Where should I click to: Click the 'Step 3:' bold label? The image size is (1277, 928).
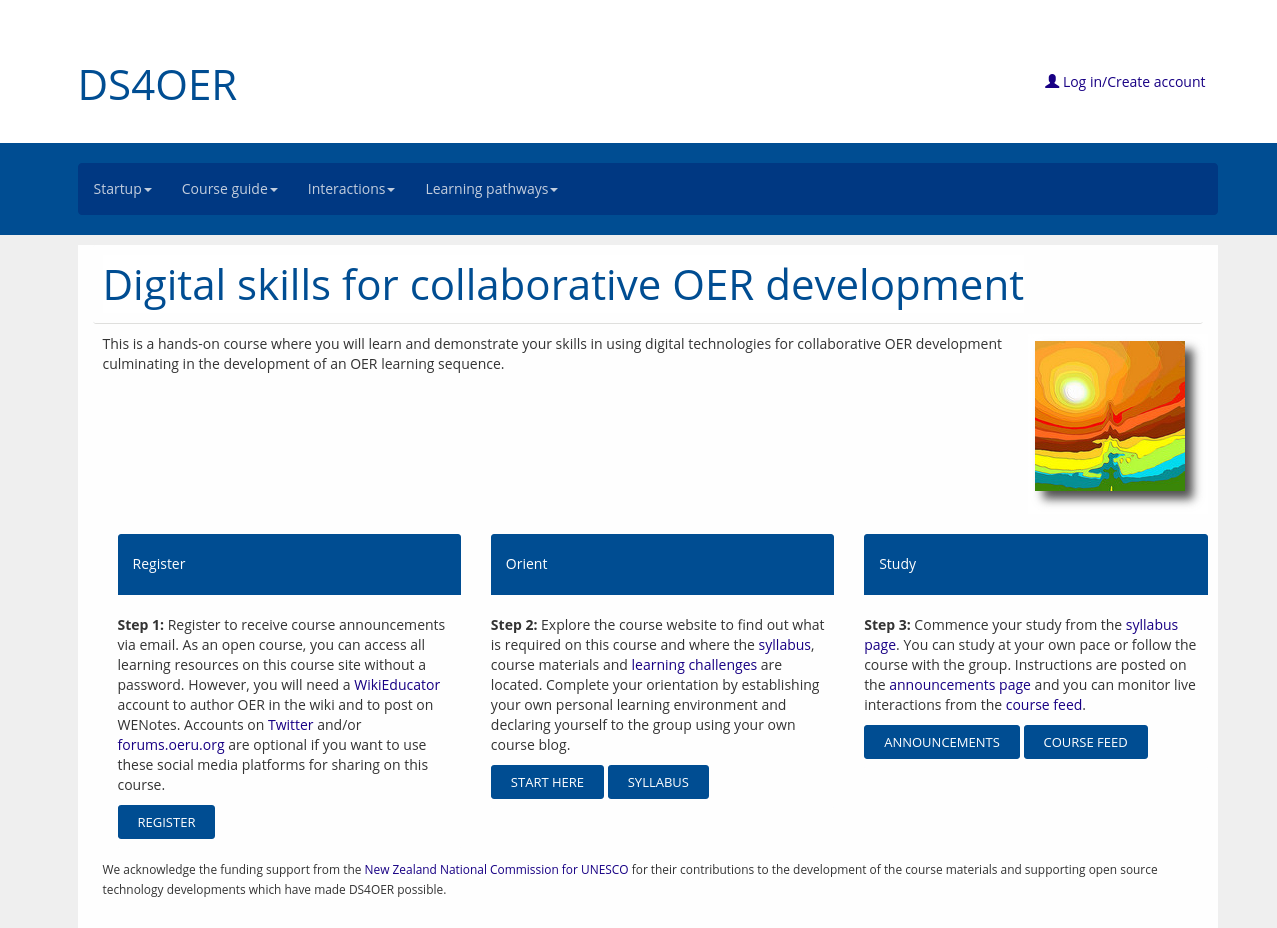click(x=887, y=625)
